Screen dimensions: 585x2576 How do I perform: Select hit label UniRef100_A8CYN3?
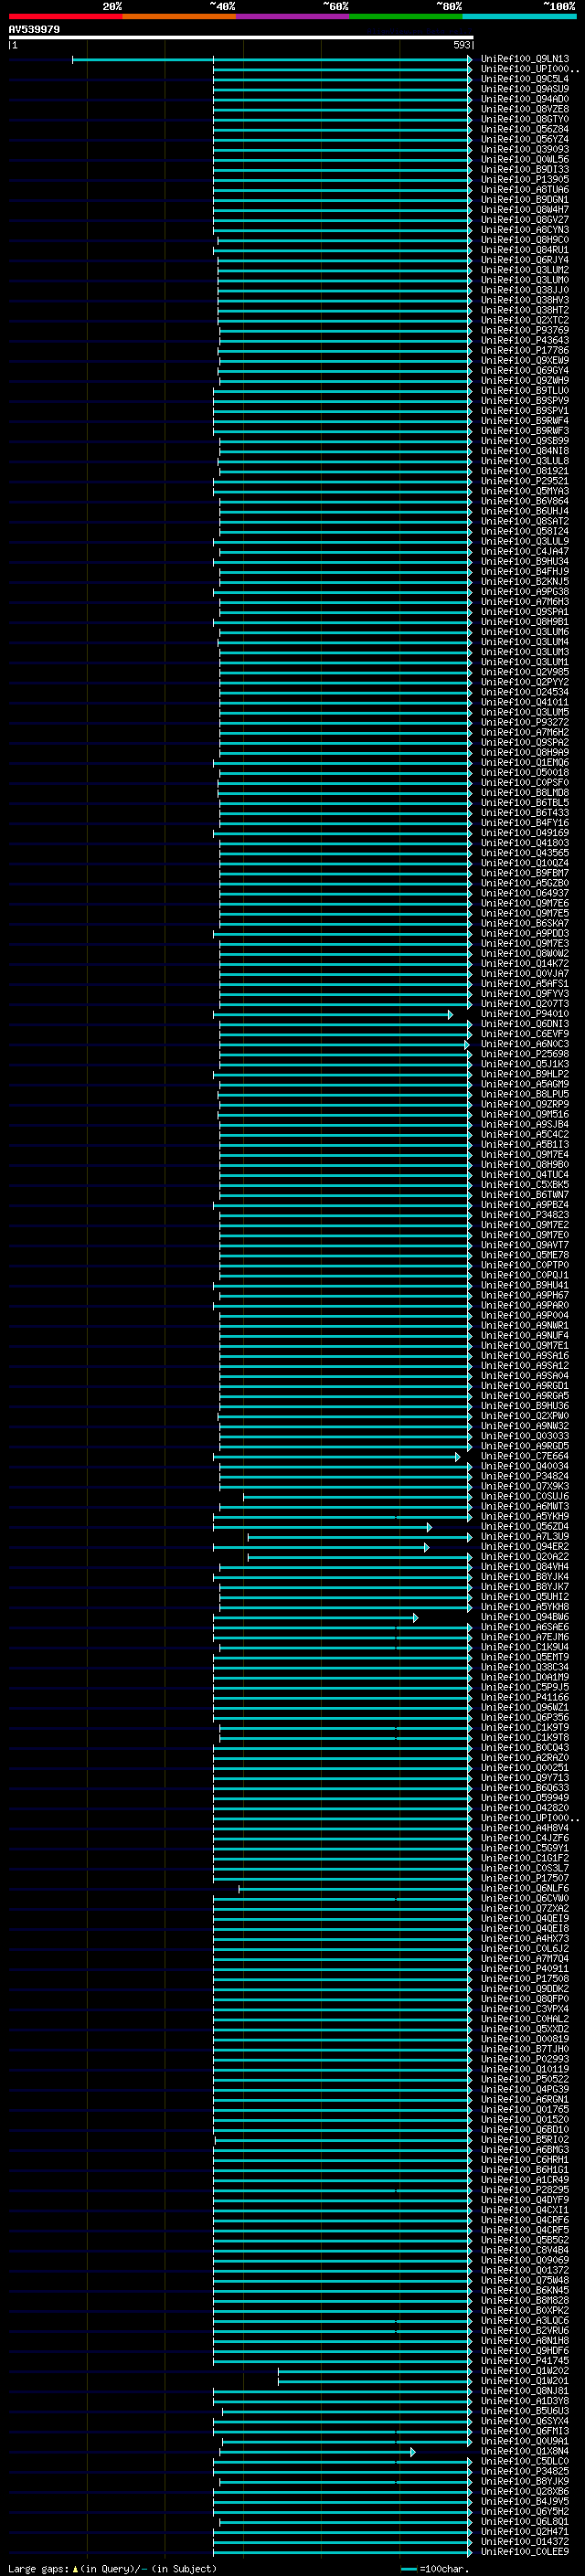tap(524, 230)
